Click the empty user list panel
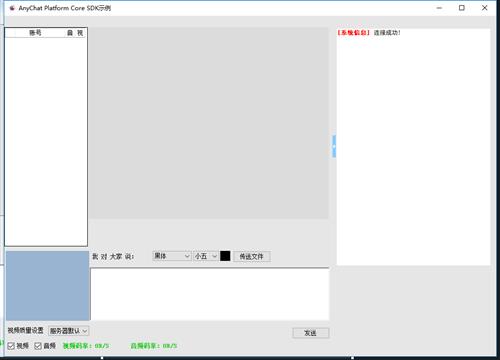This screenshot has width=500, height=360. pos(46,142)
